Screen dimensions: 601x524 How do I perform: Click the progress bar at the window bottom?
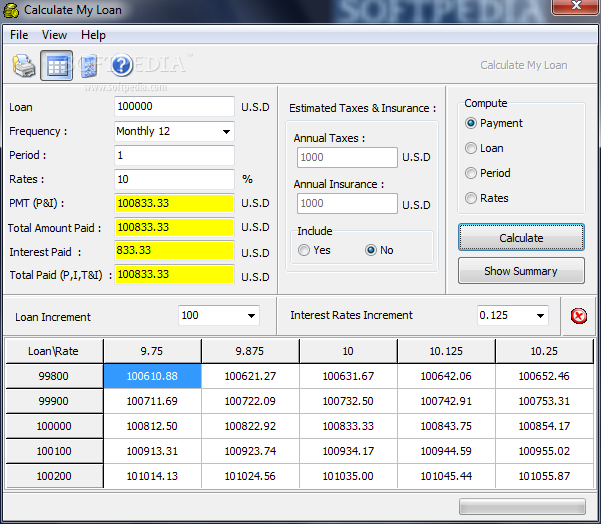click(x=522, y=507)
